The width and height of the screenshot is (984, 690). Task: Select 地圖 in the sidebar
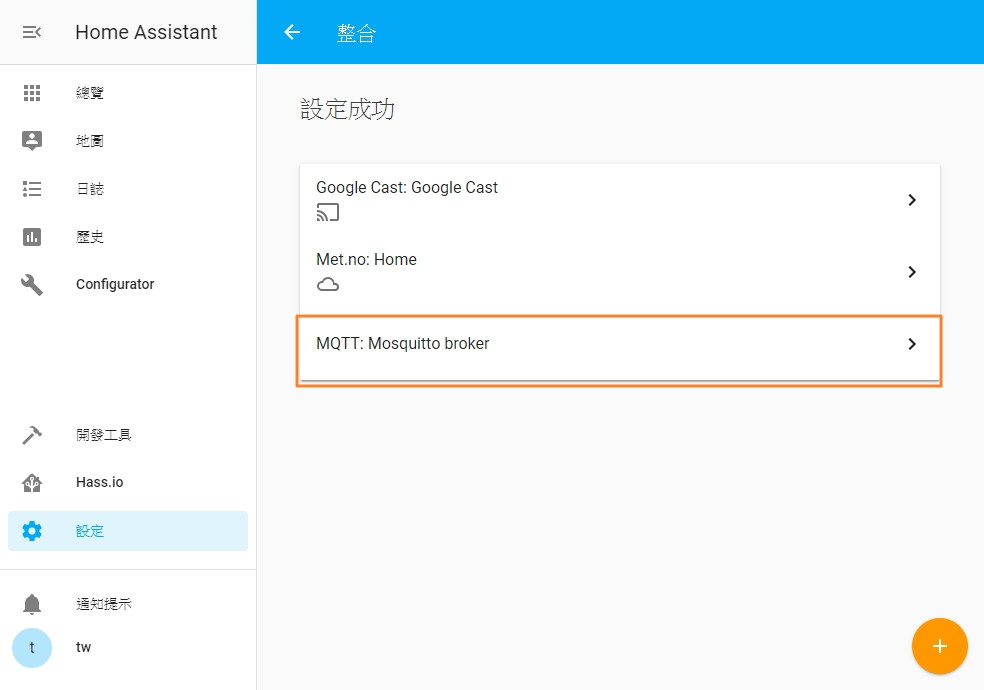(x=128, y=141)
